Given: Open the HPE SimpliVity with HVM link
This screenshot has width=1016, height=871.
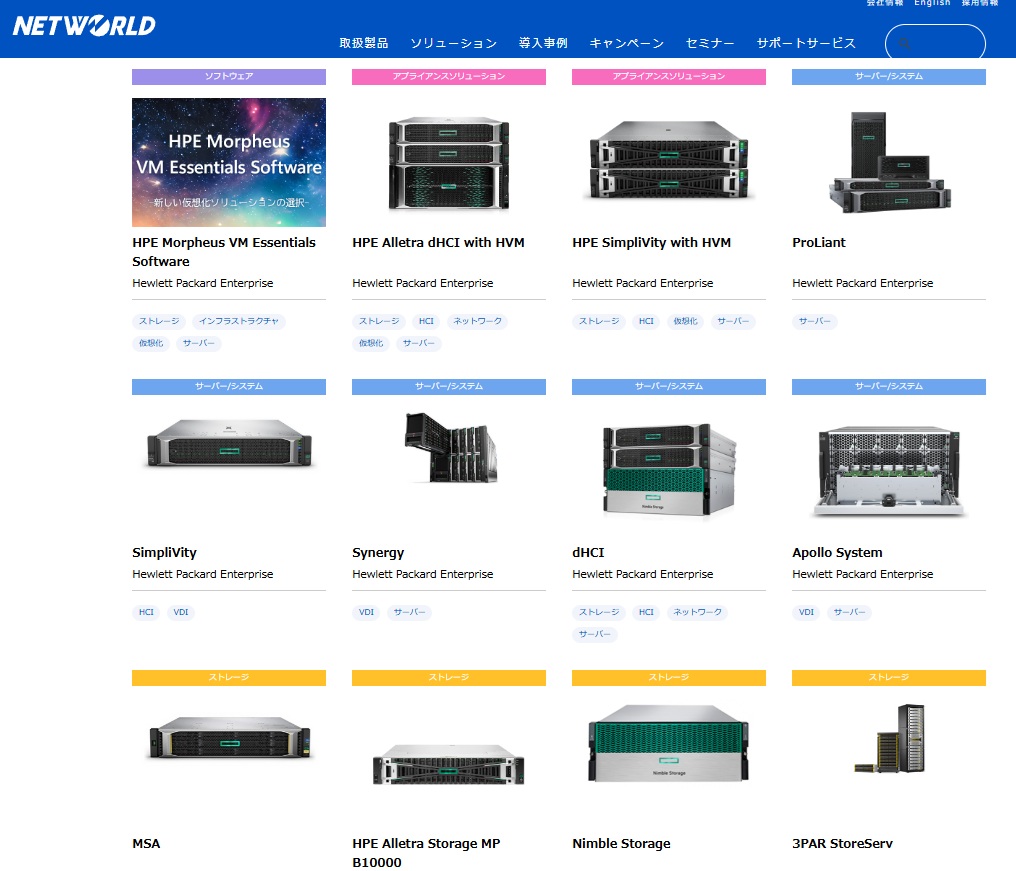Looking at the screenshot, I should click(651, 242).
